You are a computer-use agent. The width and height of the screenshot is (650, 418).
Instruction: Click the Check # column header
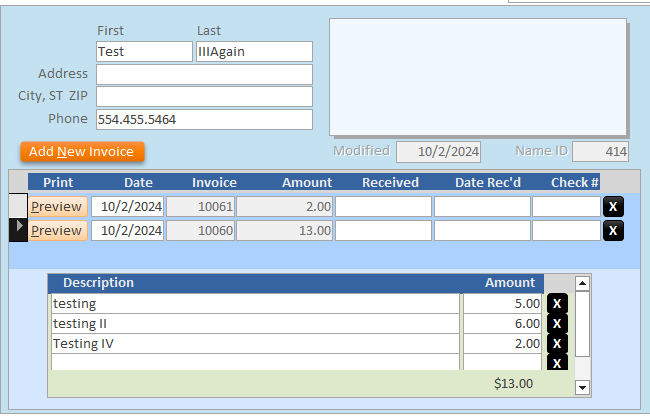(x=575, y=182)
